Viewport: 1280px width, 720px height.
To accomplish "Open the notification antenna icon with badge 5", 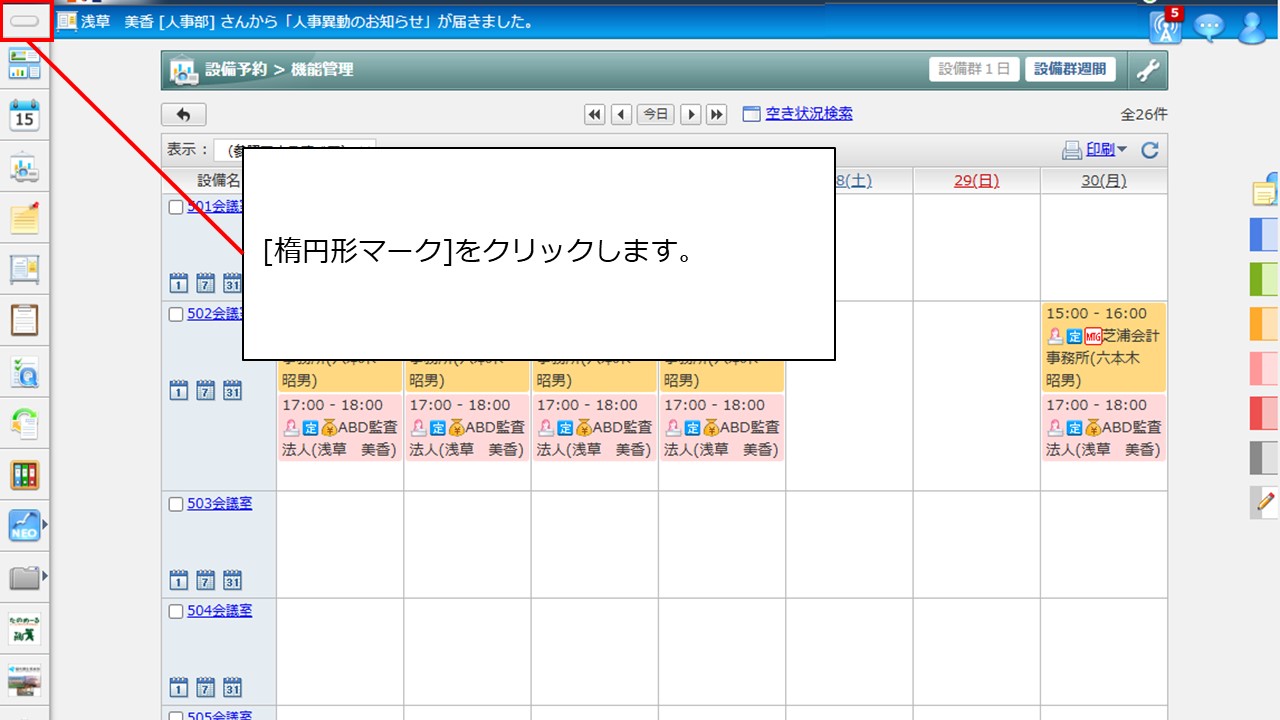I will click(1165, 26).
